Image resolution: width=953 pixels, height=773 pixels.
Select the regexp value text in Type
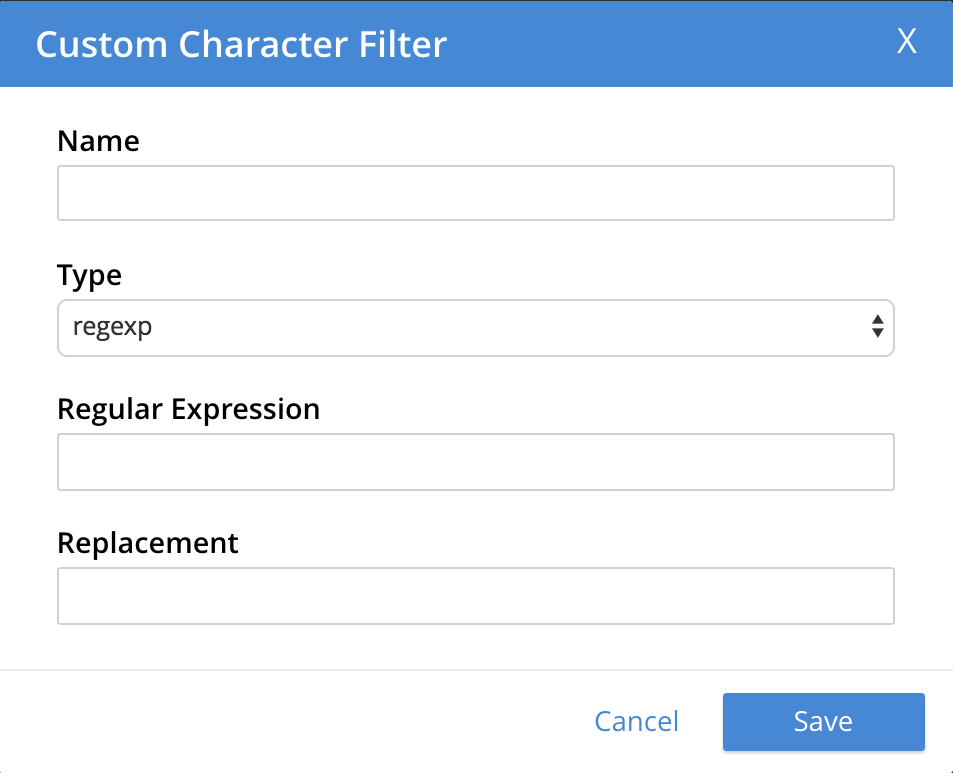click(112, 327)
